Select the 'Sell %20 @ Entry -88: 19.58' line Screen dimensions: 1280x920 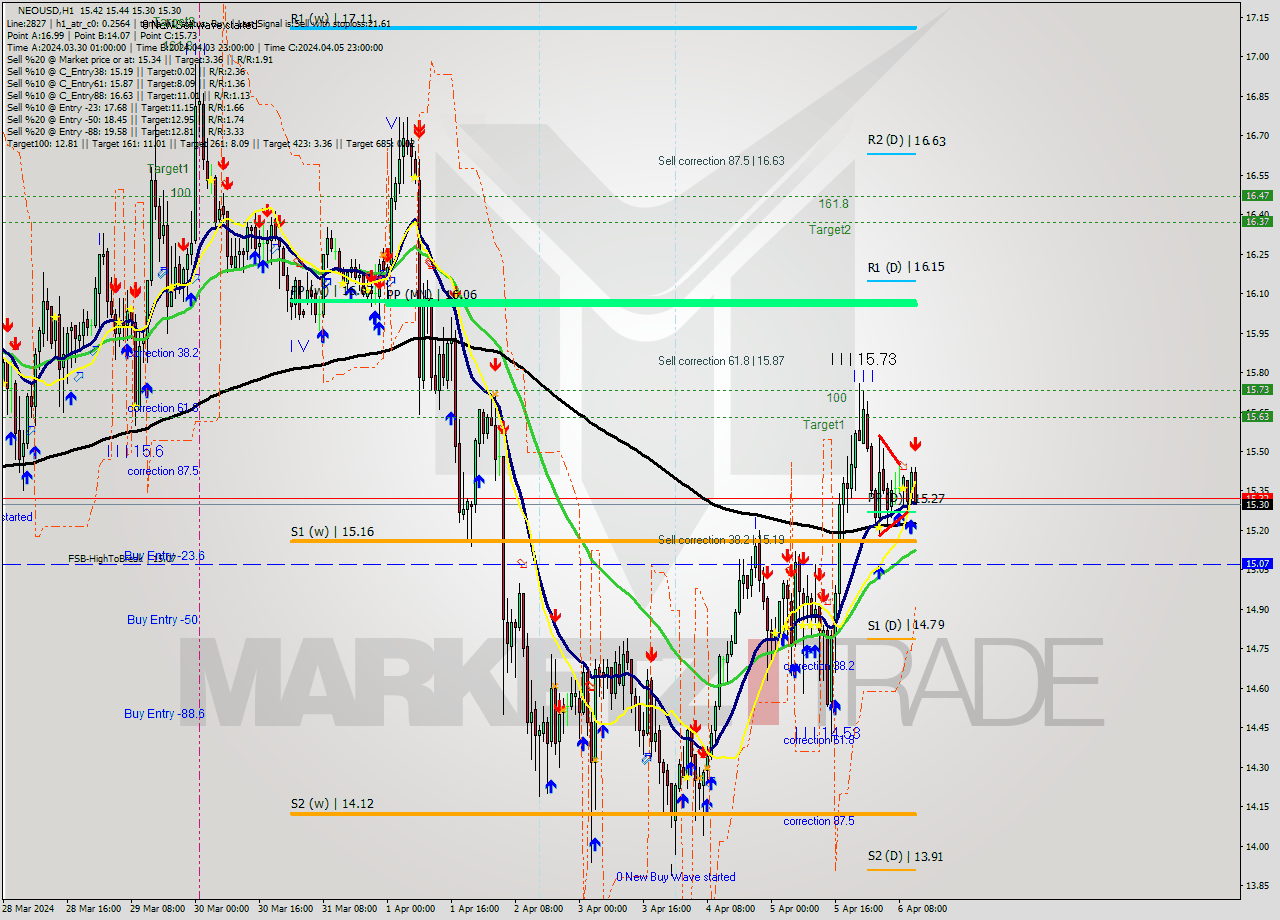click(126, 132)
